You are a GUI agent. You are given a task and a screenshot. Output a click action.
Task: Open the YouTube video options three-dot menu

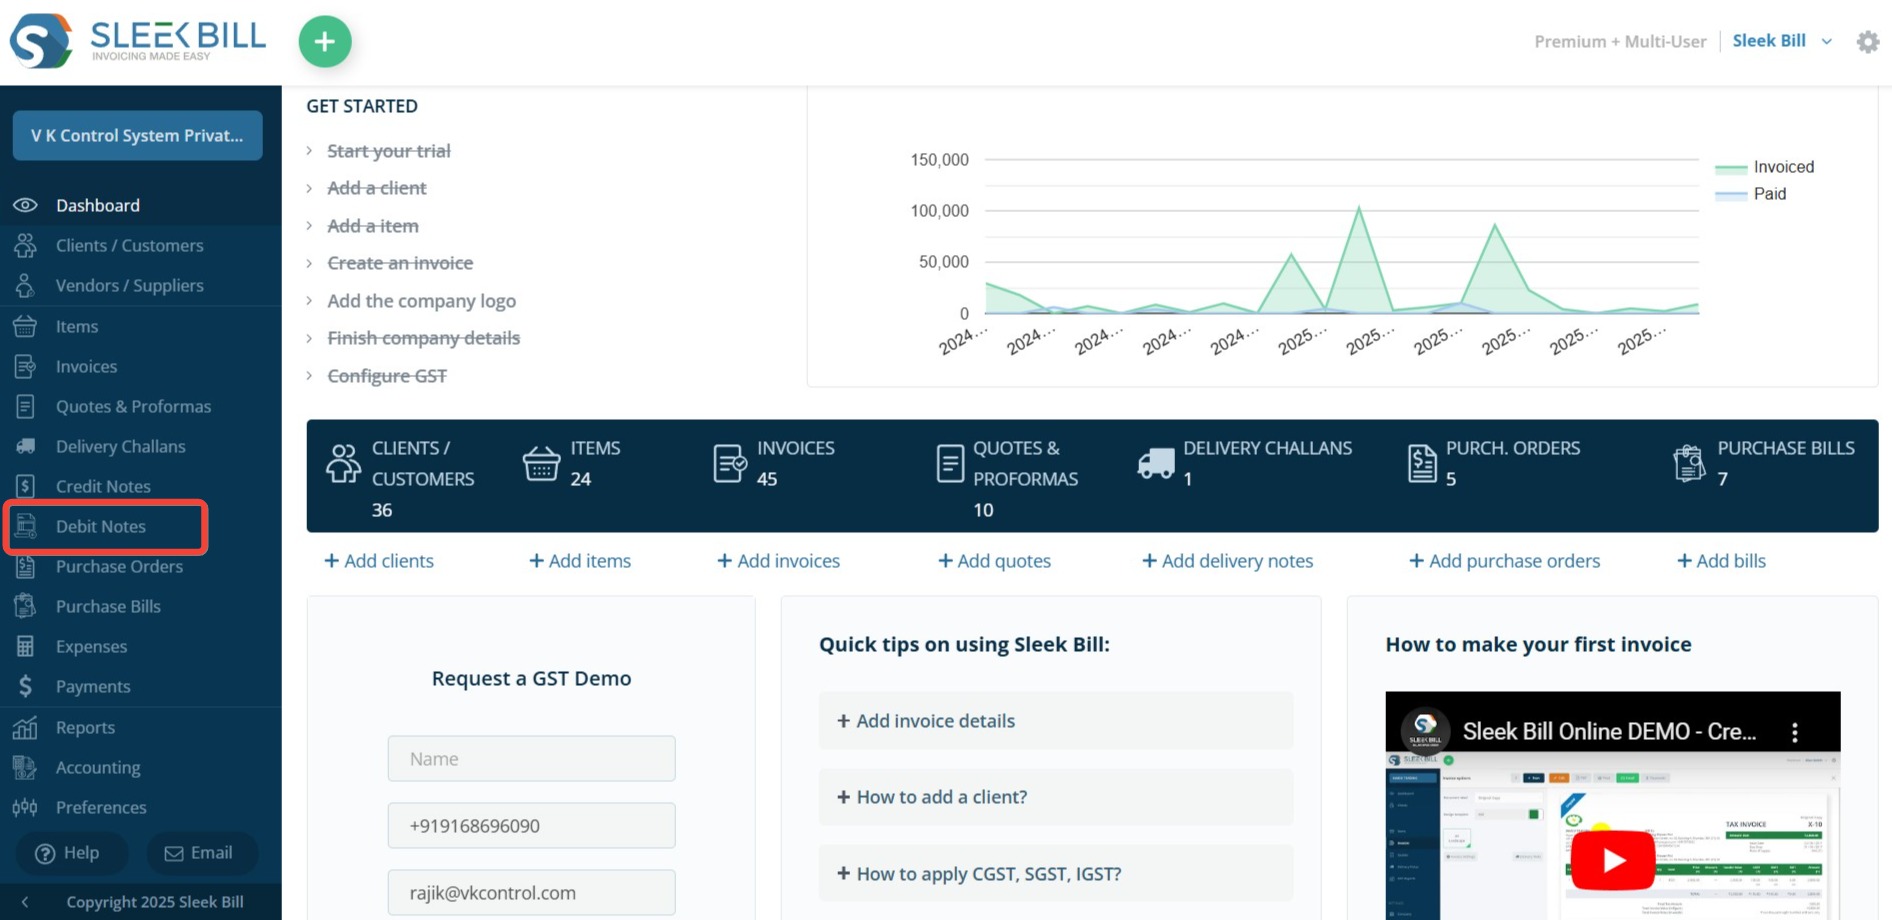click(1795, 732)
